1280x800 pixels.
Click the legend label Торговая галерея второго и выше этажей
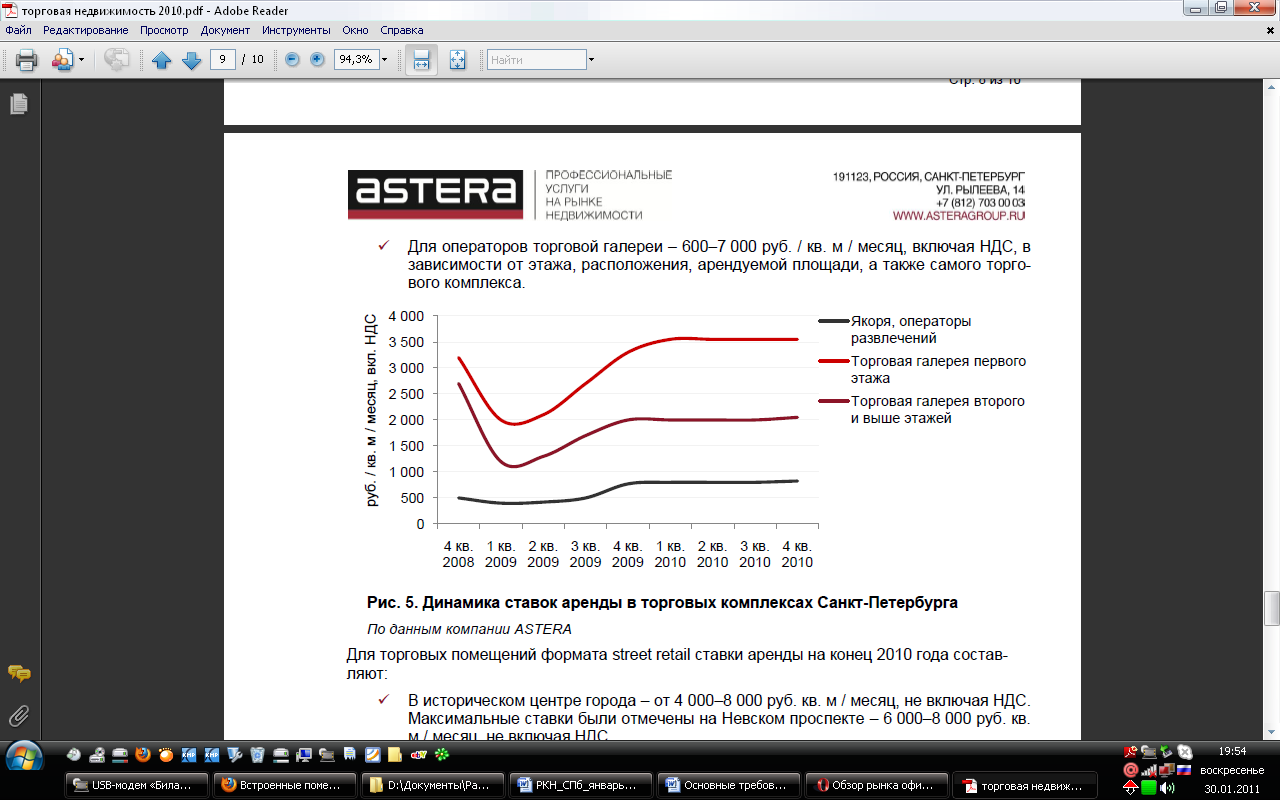coord(937,410)
